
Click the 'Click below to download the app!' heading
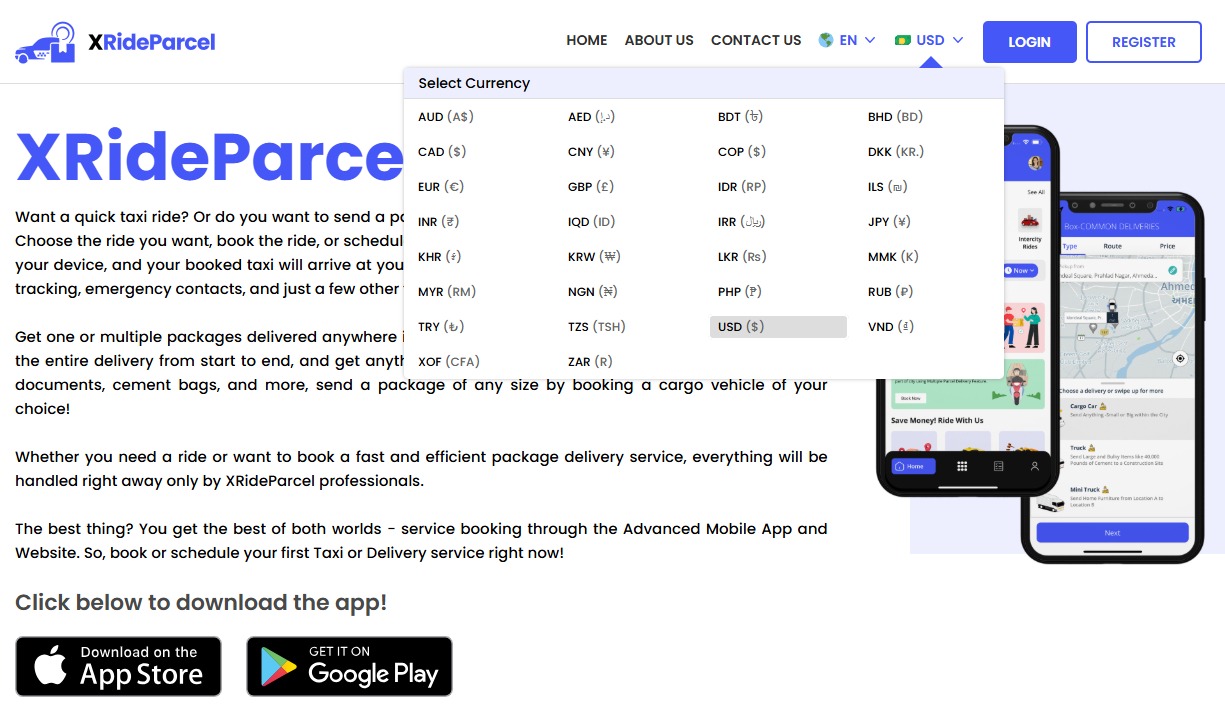pyautogui.click(x=201, y=603)
